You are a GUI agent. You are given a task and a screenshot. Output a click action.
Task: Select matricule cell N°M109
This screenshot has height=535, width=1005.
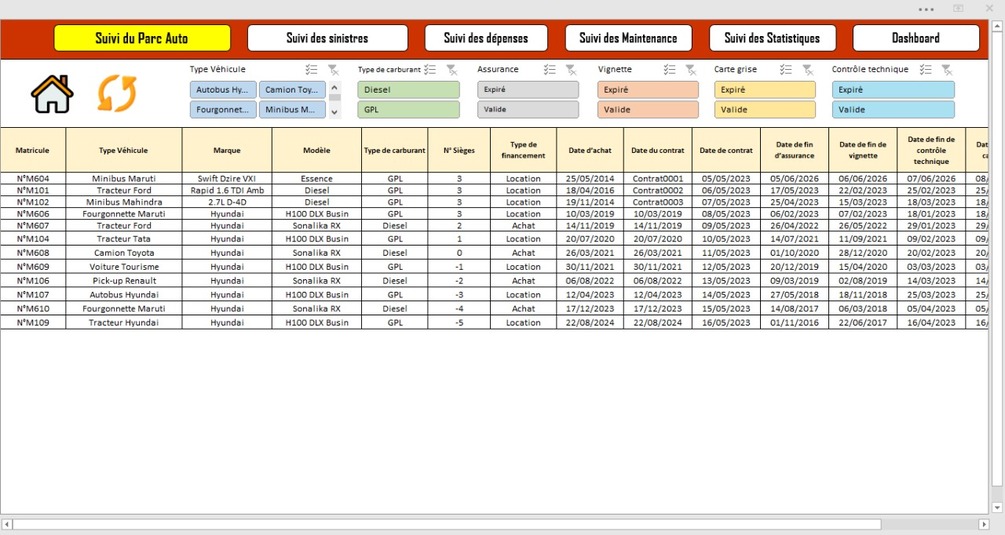(x=33, y=322)
